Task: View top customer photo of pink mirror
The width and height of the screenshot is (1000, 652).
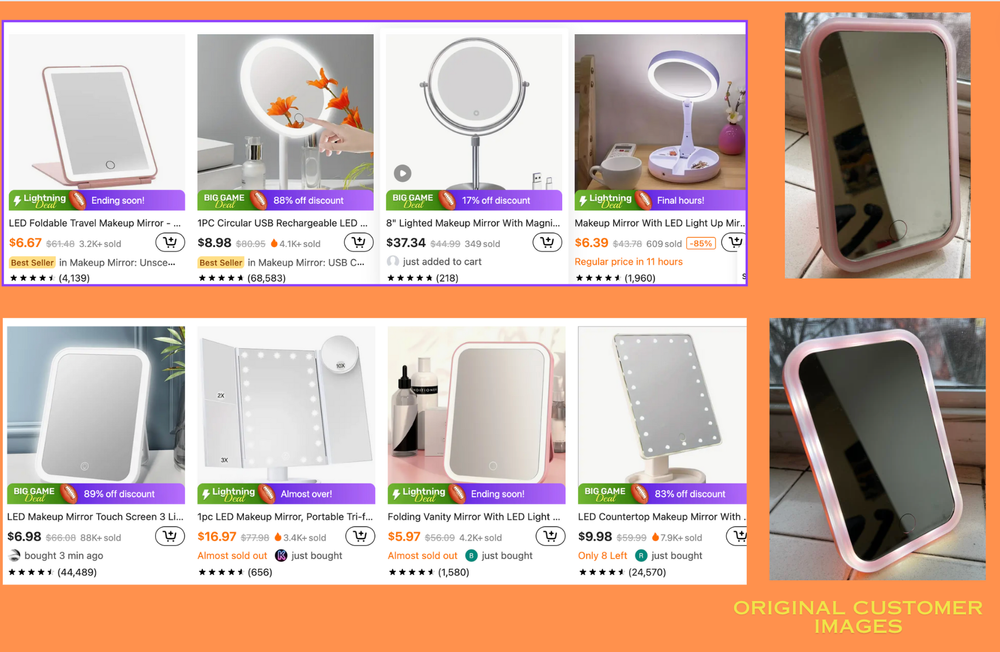Action: [878, 145]
